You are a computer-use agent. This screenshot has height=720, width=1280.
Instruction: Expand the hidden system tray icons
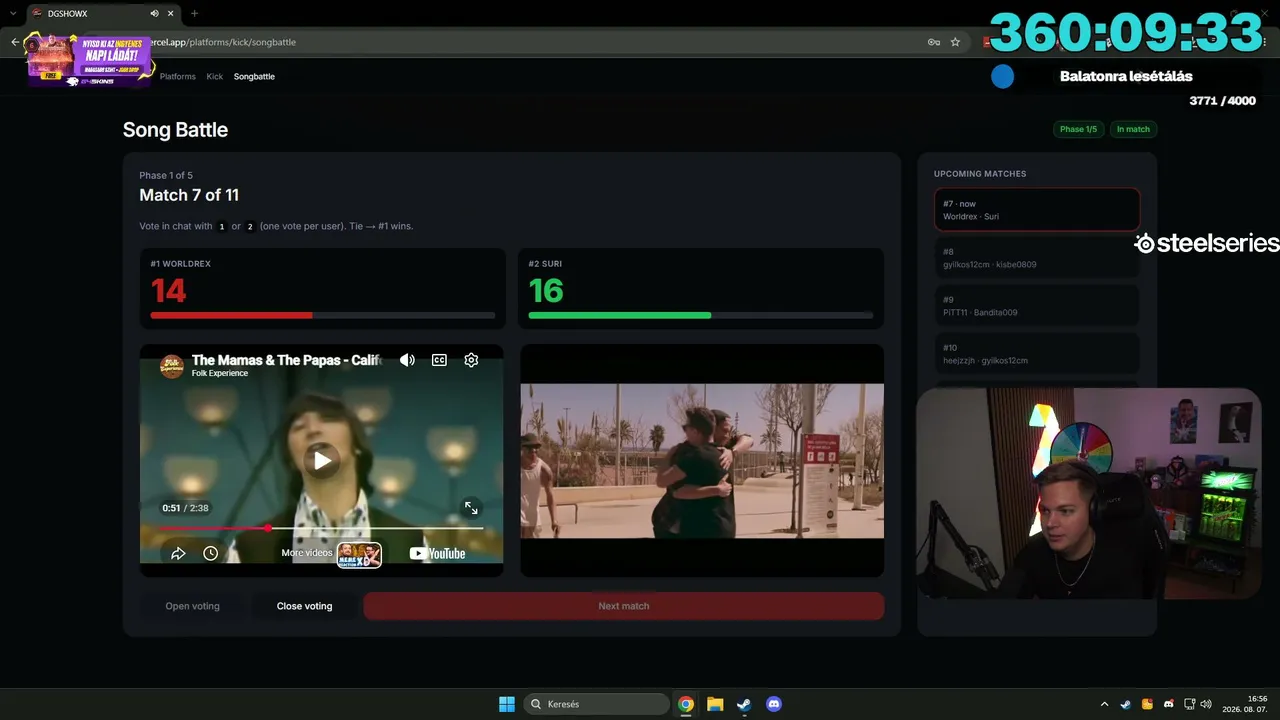[x=1104, y=704]
